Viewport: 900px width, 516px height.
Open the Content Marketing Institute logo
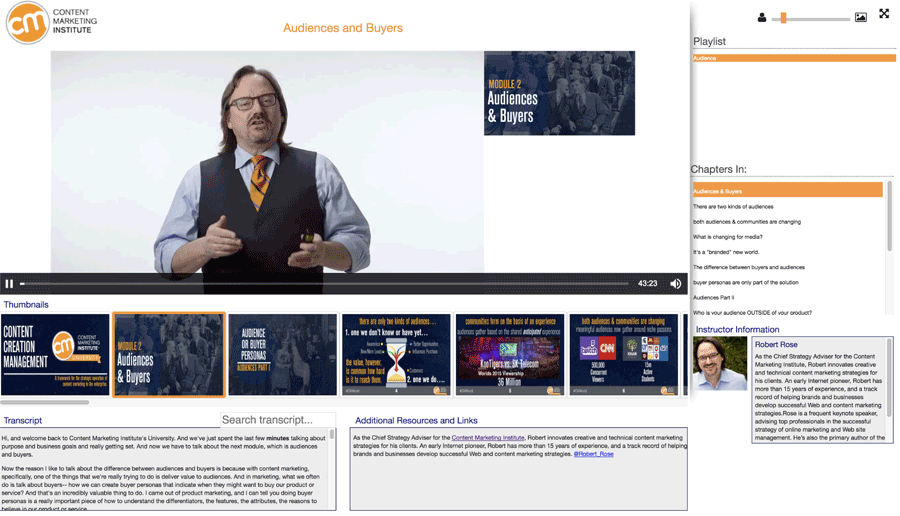(52, 22)
